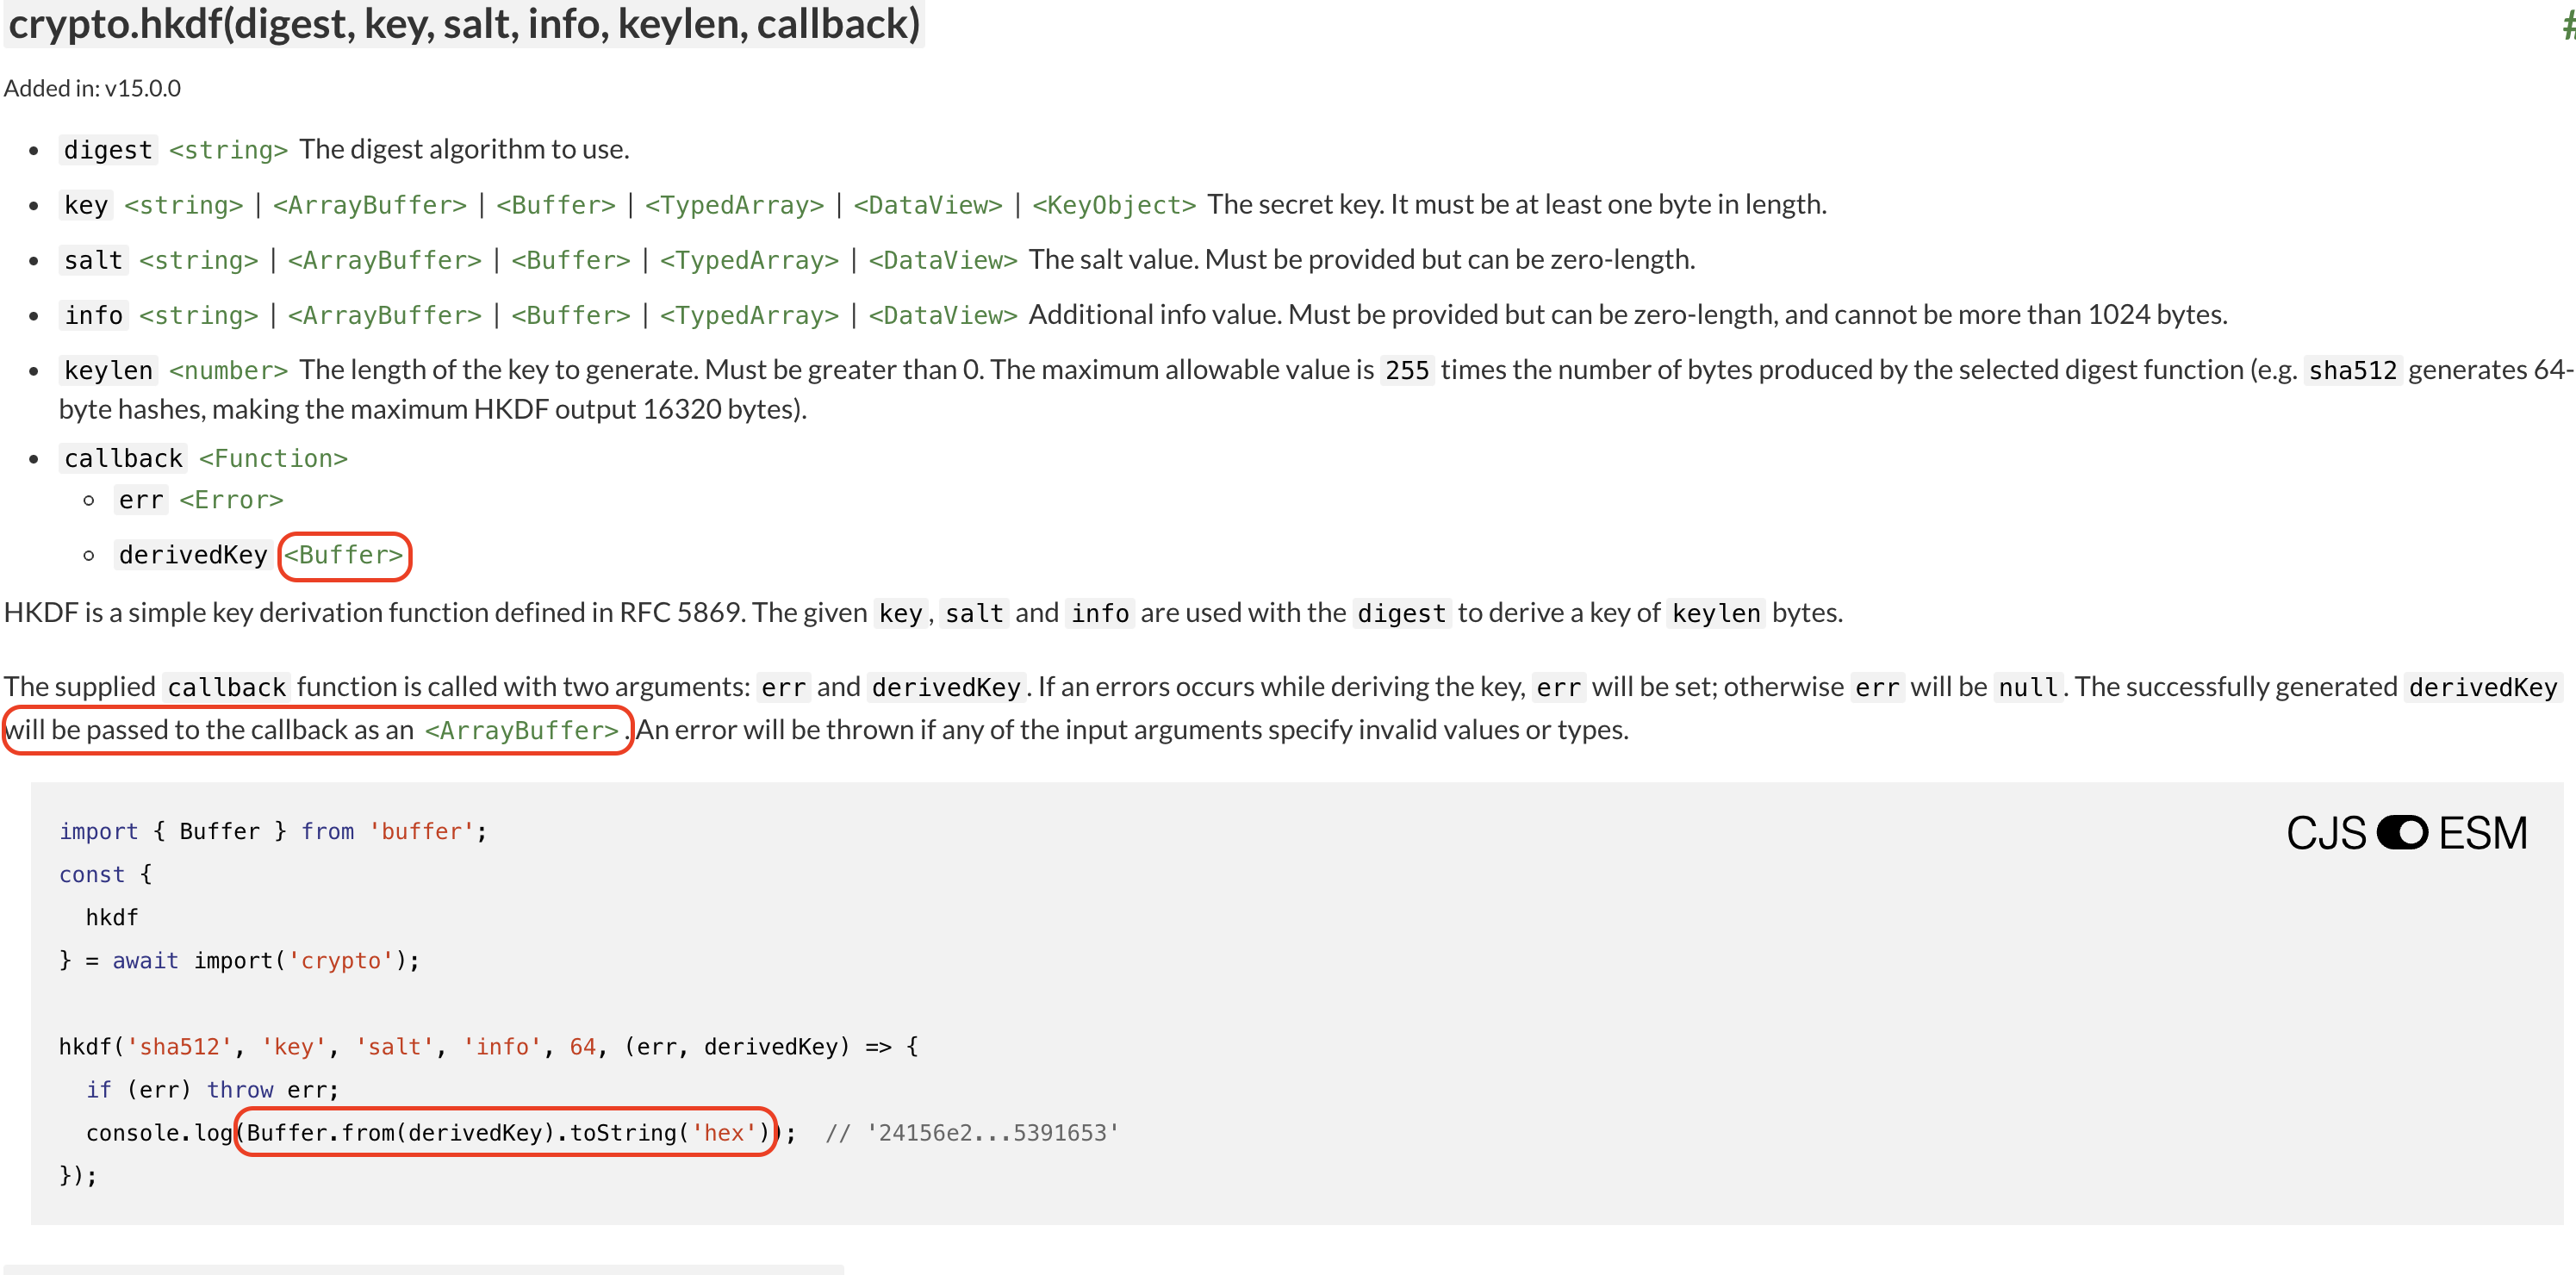This screenshot has height=1275, width=2576.
Task: Click the # anchor link beside heading
Action: pyautogui.click(x=2568, y=25)
